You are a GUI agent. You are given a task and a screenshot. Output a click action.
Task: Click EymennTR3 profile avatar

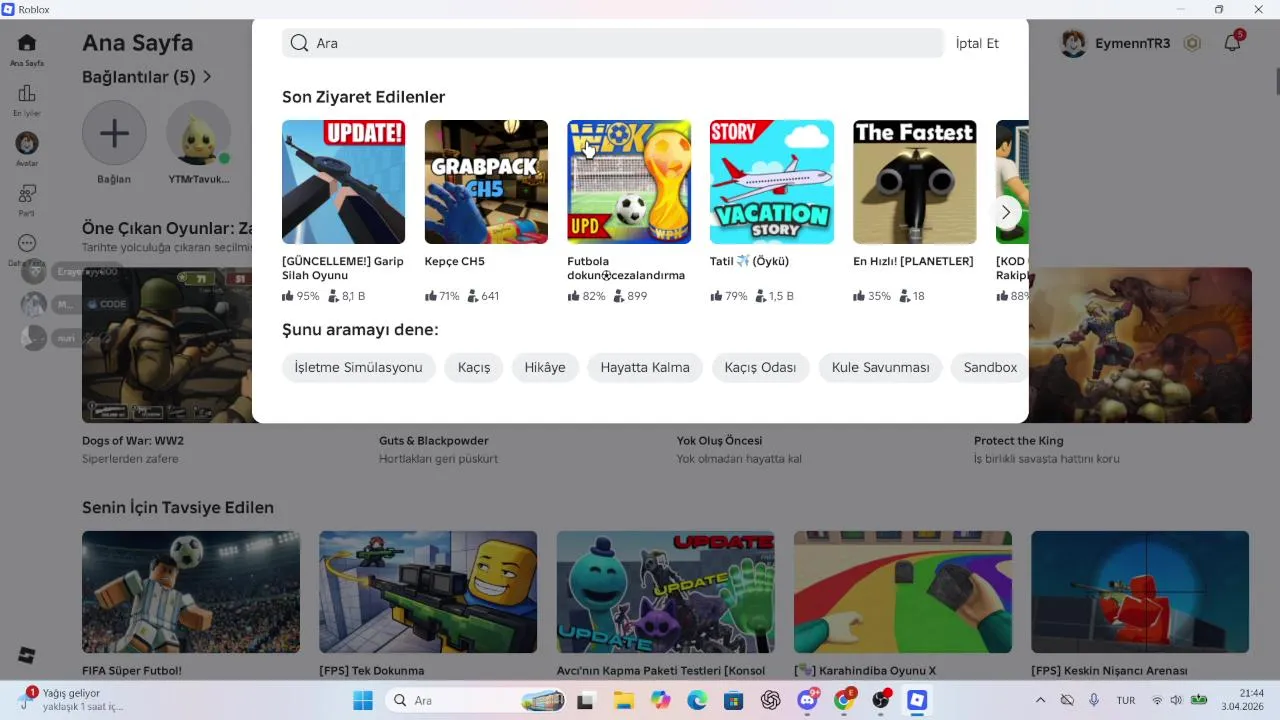tap(1073, 43)
